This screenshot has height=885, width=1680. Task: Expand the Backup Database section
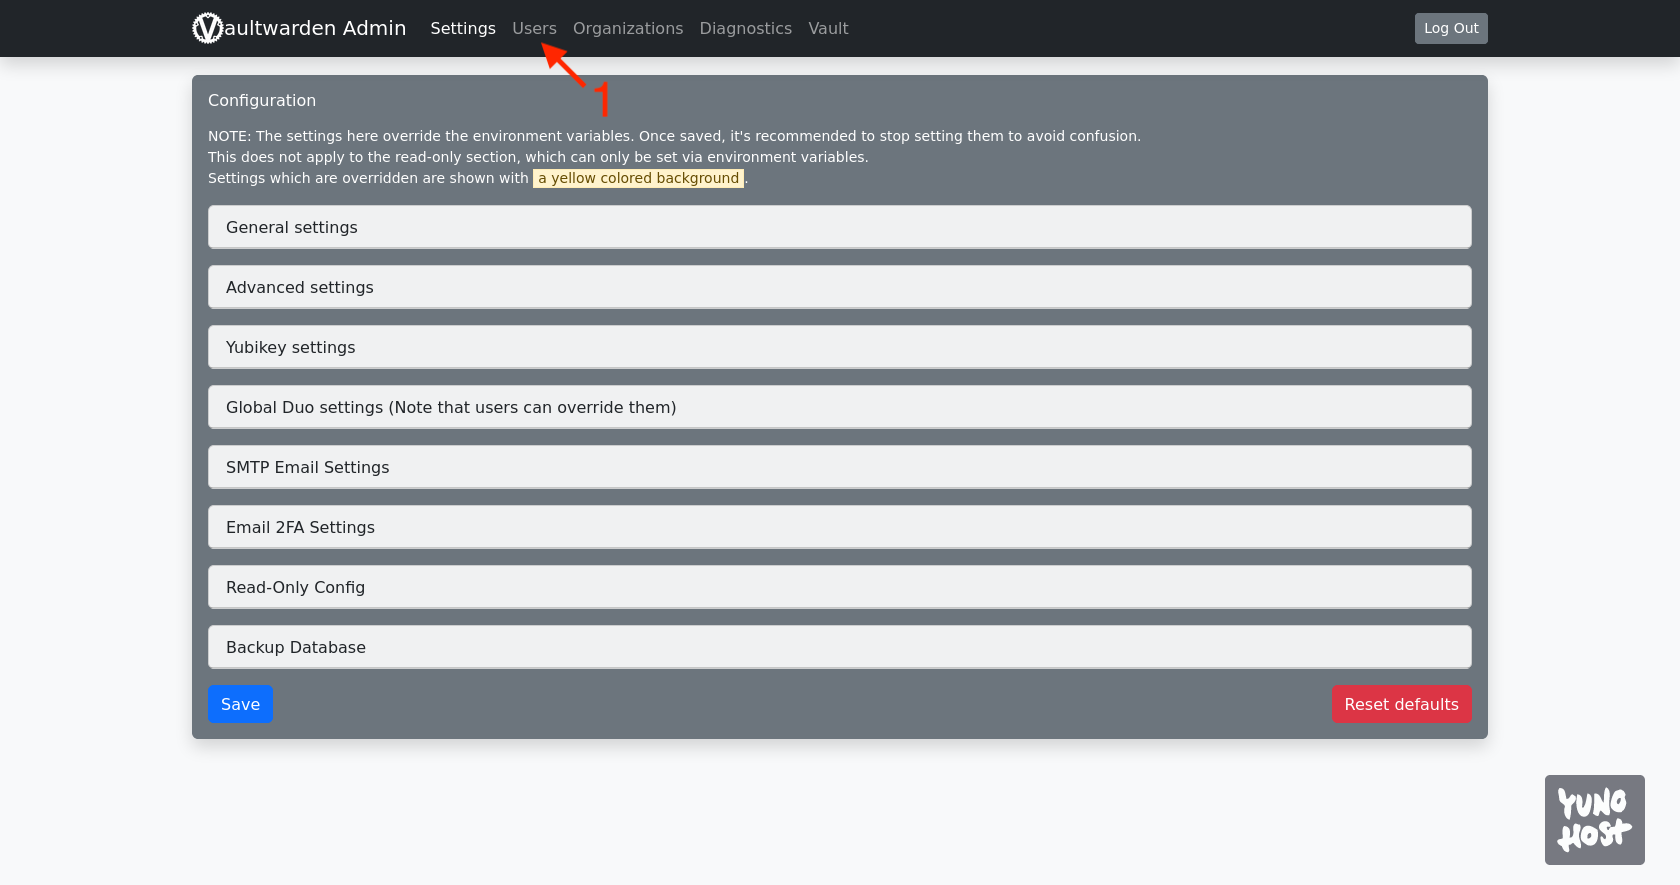[839, 647]
